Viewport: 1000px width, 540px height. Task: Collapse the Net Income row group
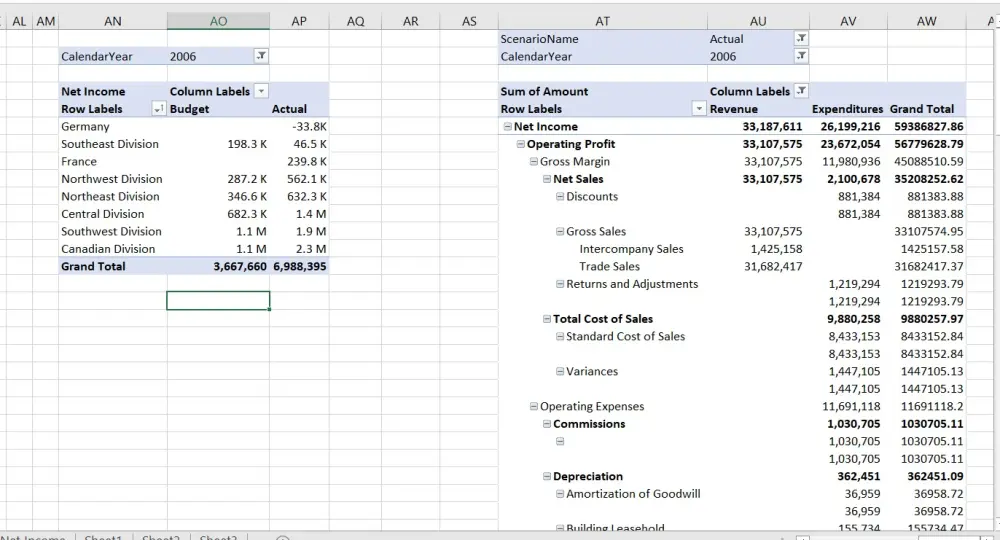(507, 127)
